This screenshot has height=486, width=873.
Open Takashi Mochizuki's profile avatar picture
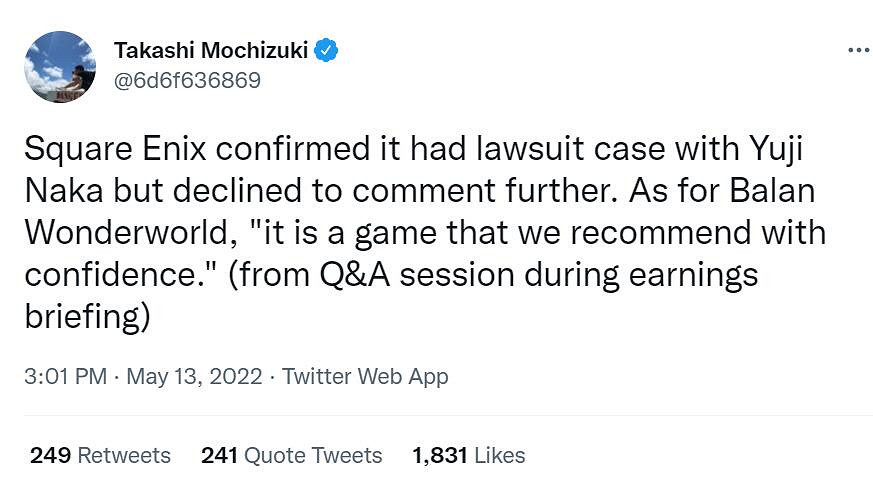pyautogui.click(x=59, y=66)
